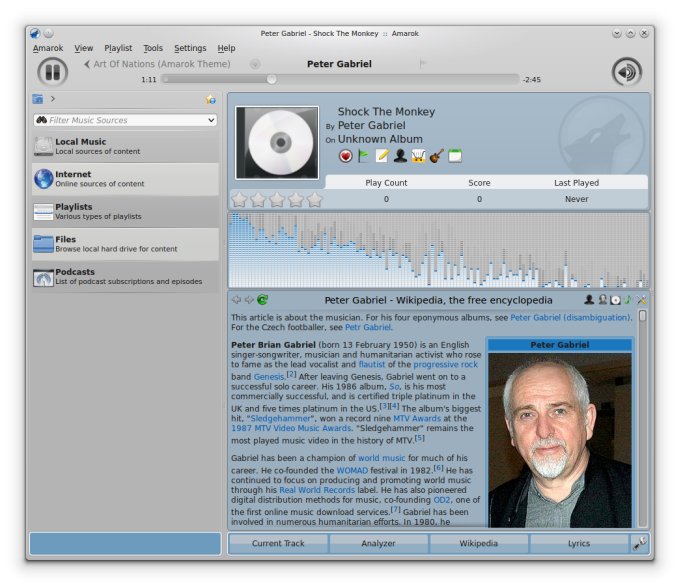Screen dimensions: 680x586
Task: Click the pencil edit track details icon
Action: click(x=382, y=156)
